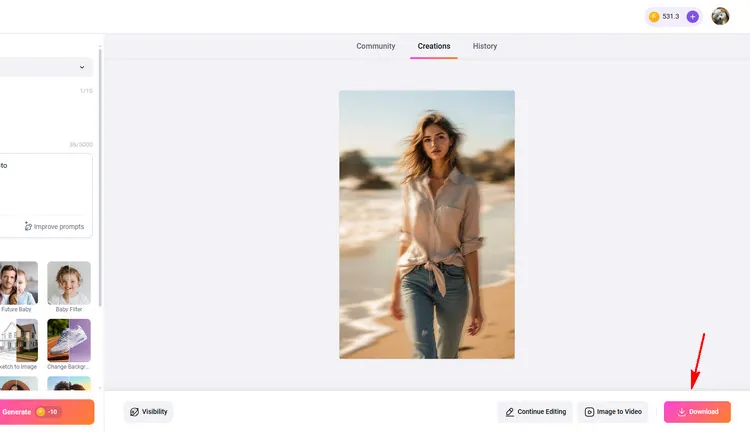
Task: Click the pencil icon on Continue Editing
Action: [510, 412]
